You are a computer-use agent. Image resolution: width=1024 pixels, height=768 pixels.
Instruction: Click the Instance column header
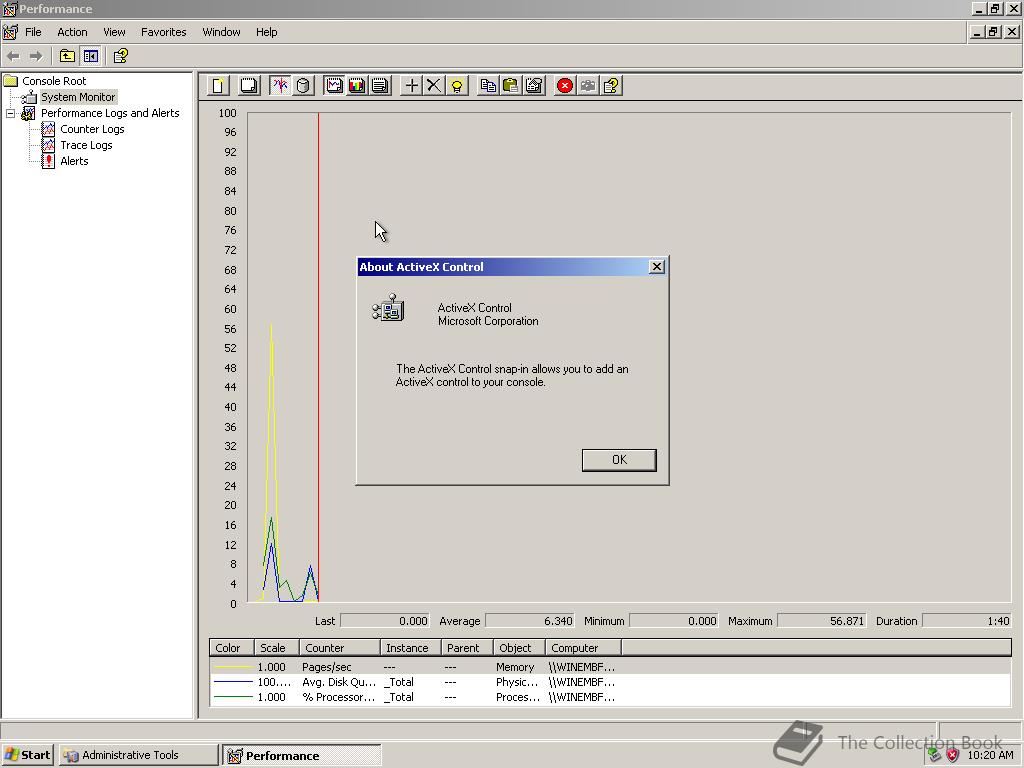coord(409,648)
